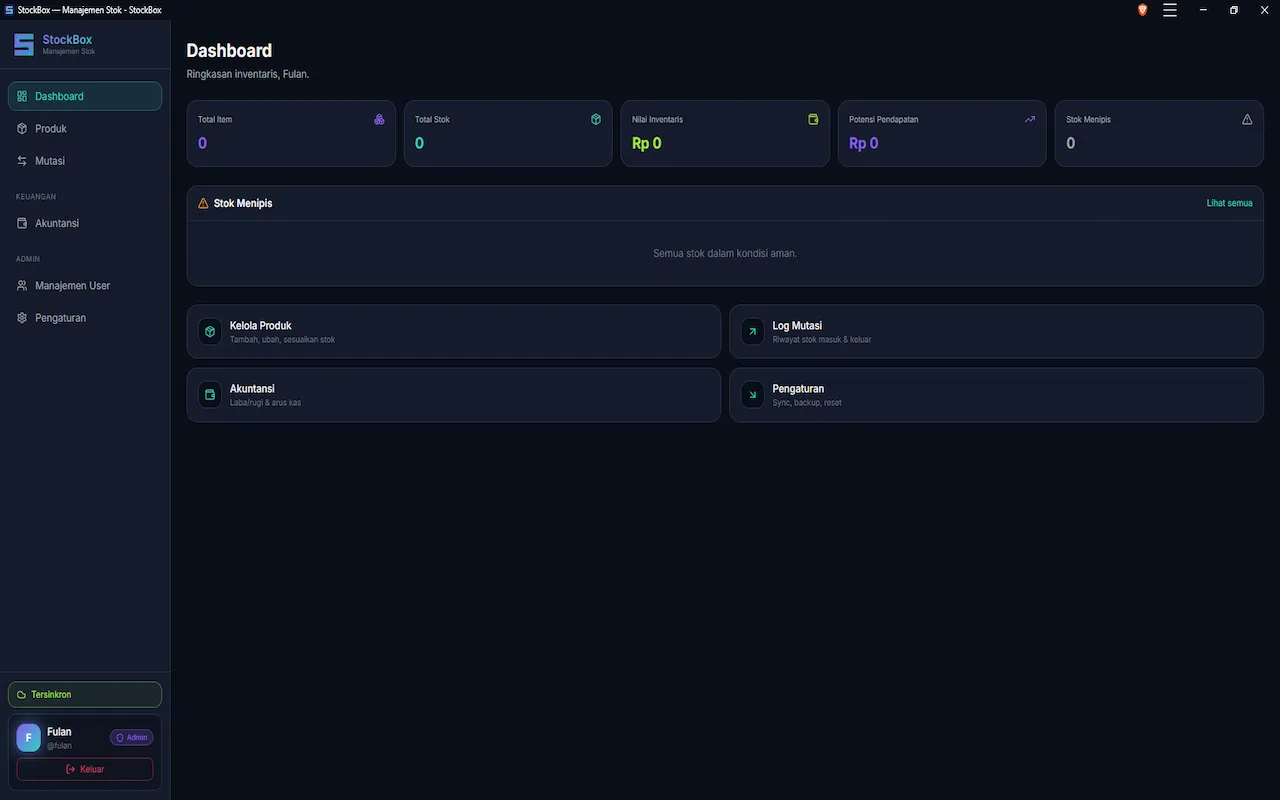Screen dimensions: 1280x800
Task: Click the Mutasi arrows icon in sidebar
Action: click(x=22, y=160)
